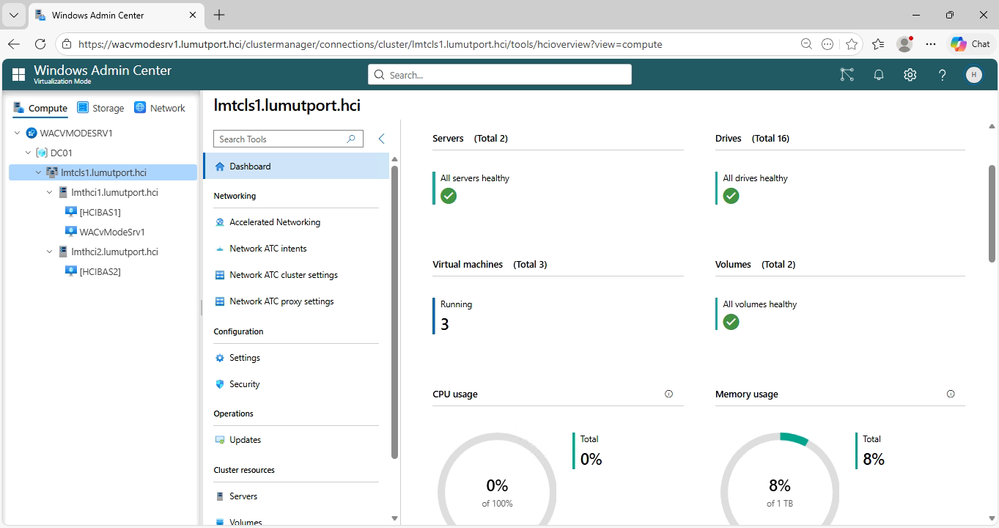Screen dimensions: 999x528
Task: Select the [HCIBAS2] tree item
Action: (x=100, y=271)
